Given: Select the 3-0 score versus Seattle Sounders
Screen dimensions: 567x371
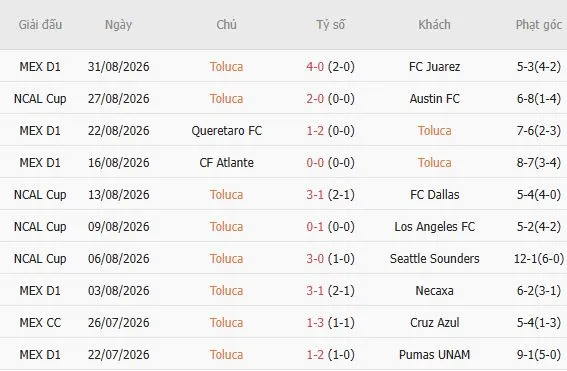Looking at the screenshot, I should (x=315, y=259).
